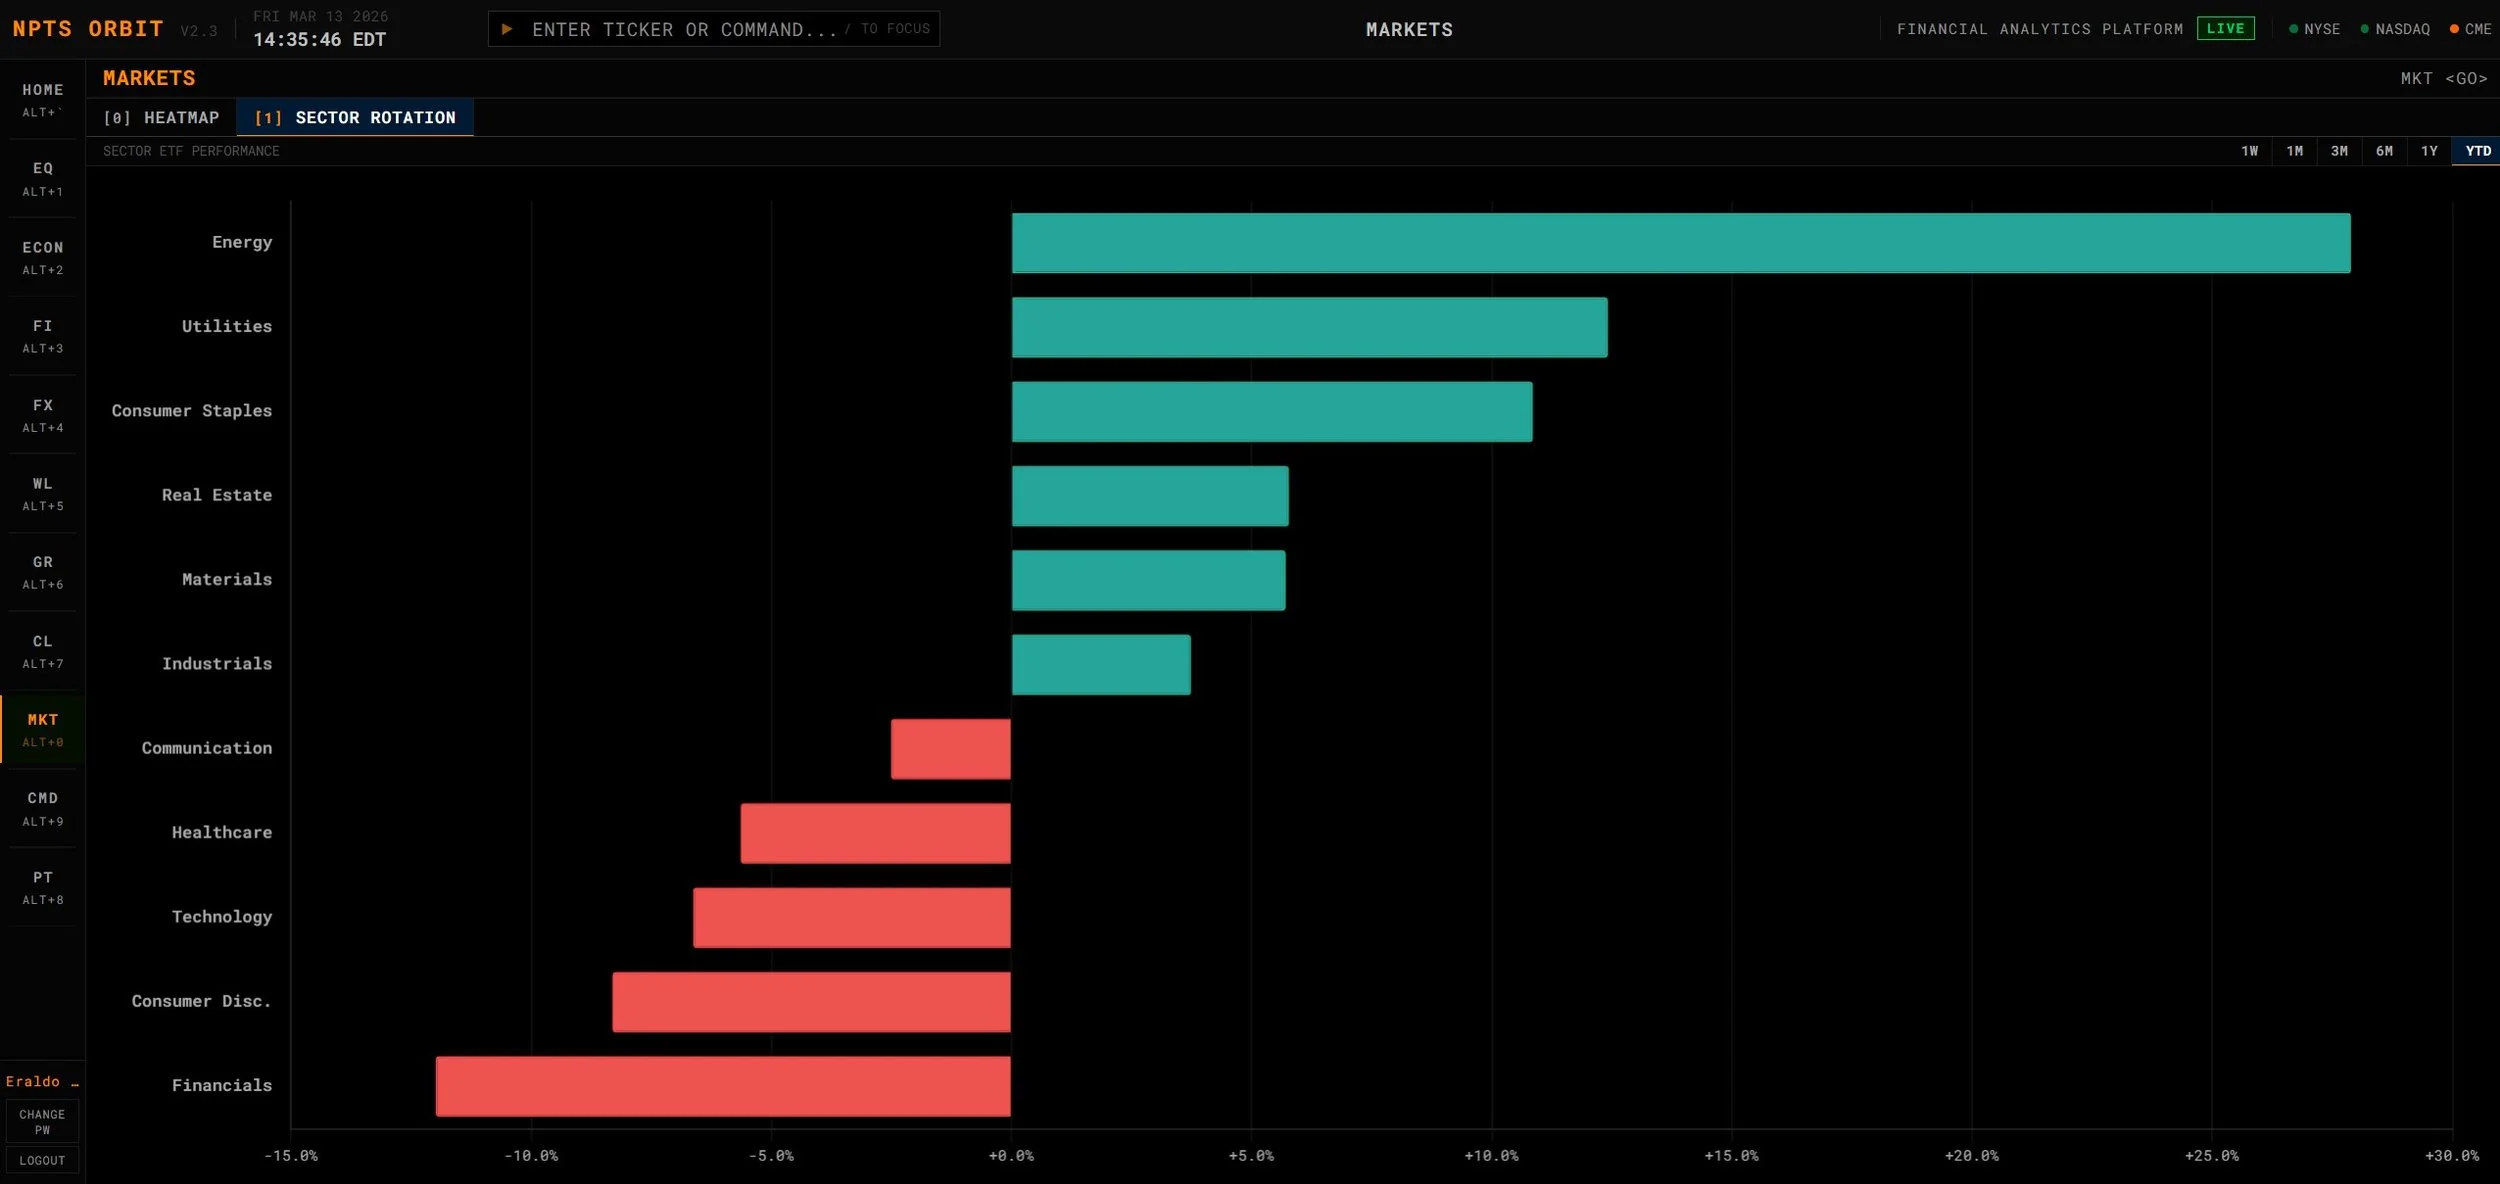Open the PT sidebar module
Viewport: 2500px width, 1184px height.
click(x=42, y=887)
